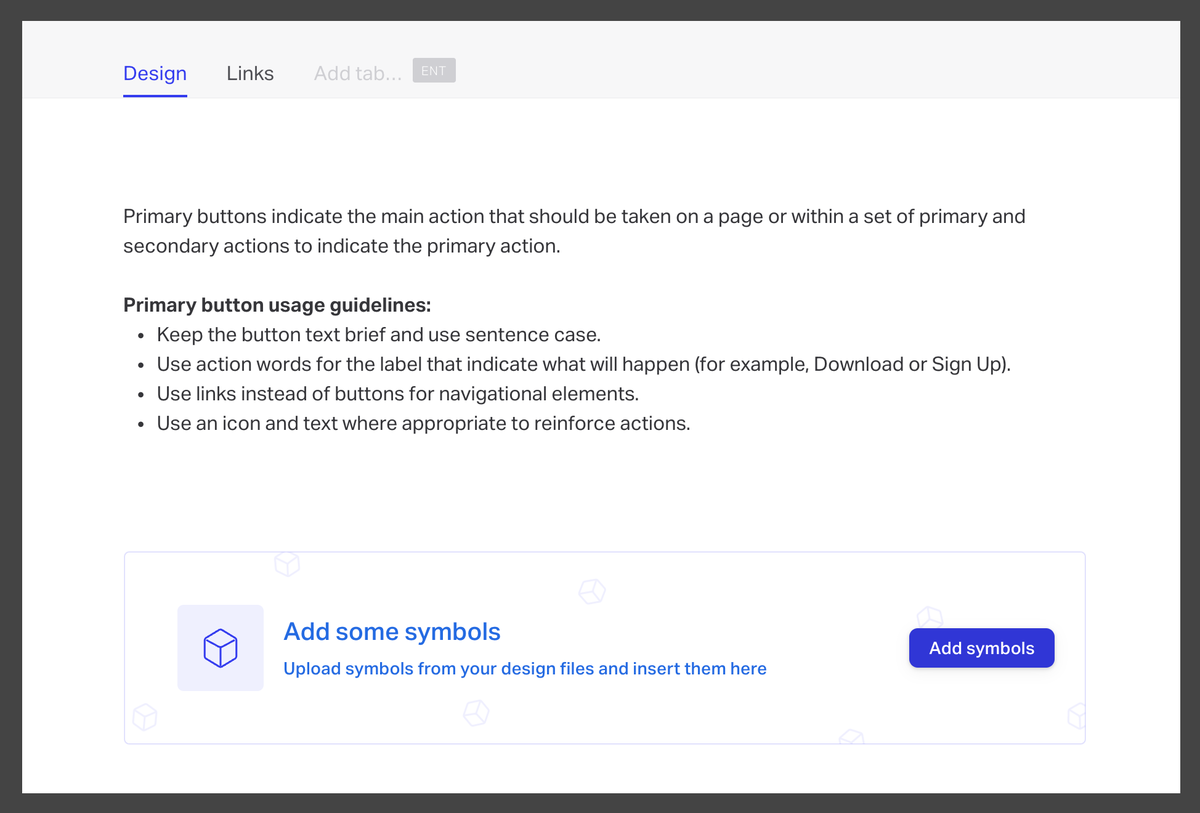Click the faint cube at the box's top center
The height and width of the screenshot is (813, 1200).
click(x=592, y=591)
